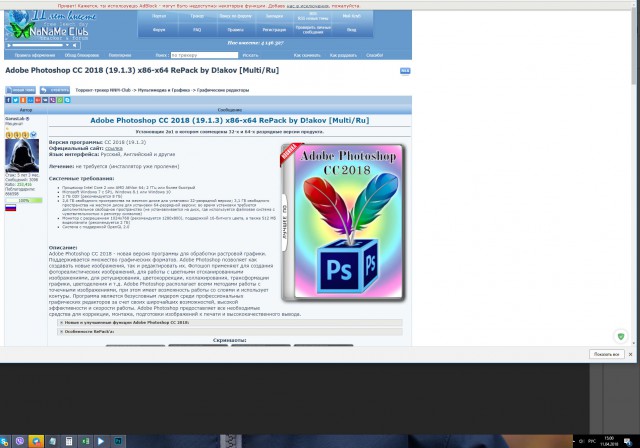640x448 pixels.
Task: Share the topic on Facebook
Action: click(8, 100)
